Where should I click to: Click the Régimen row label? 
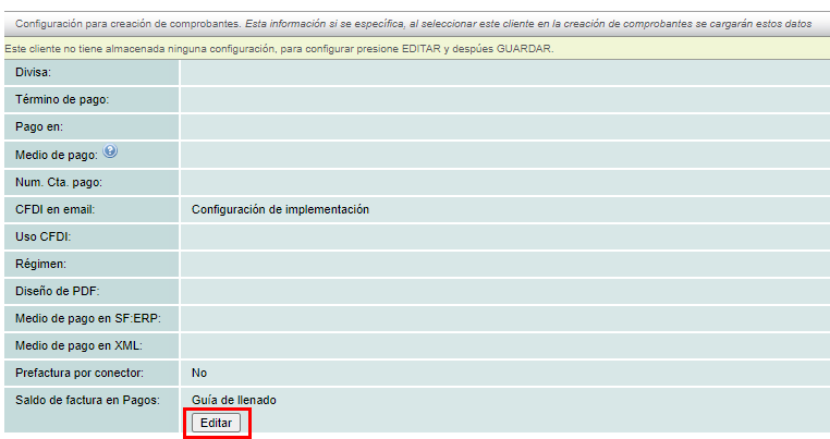pyautogui.click(x=41, y=264)
